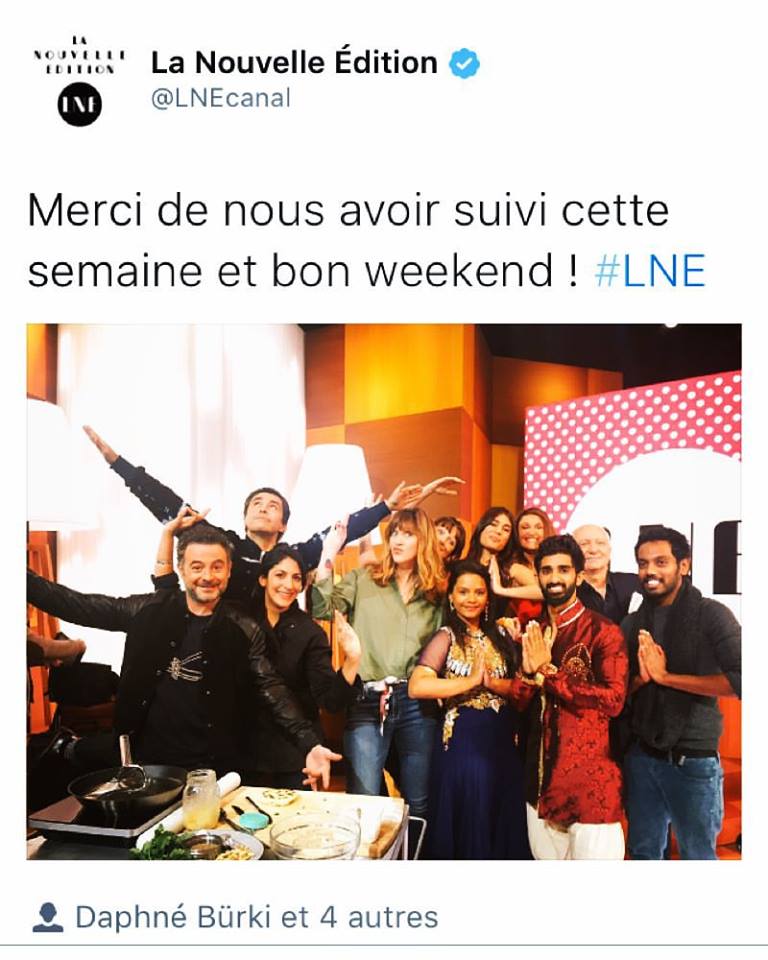Click the La Nouvelle Edition wordmark avatar
768x960 pixels.
pos(80,55)
